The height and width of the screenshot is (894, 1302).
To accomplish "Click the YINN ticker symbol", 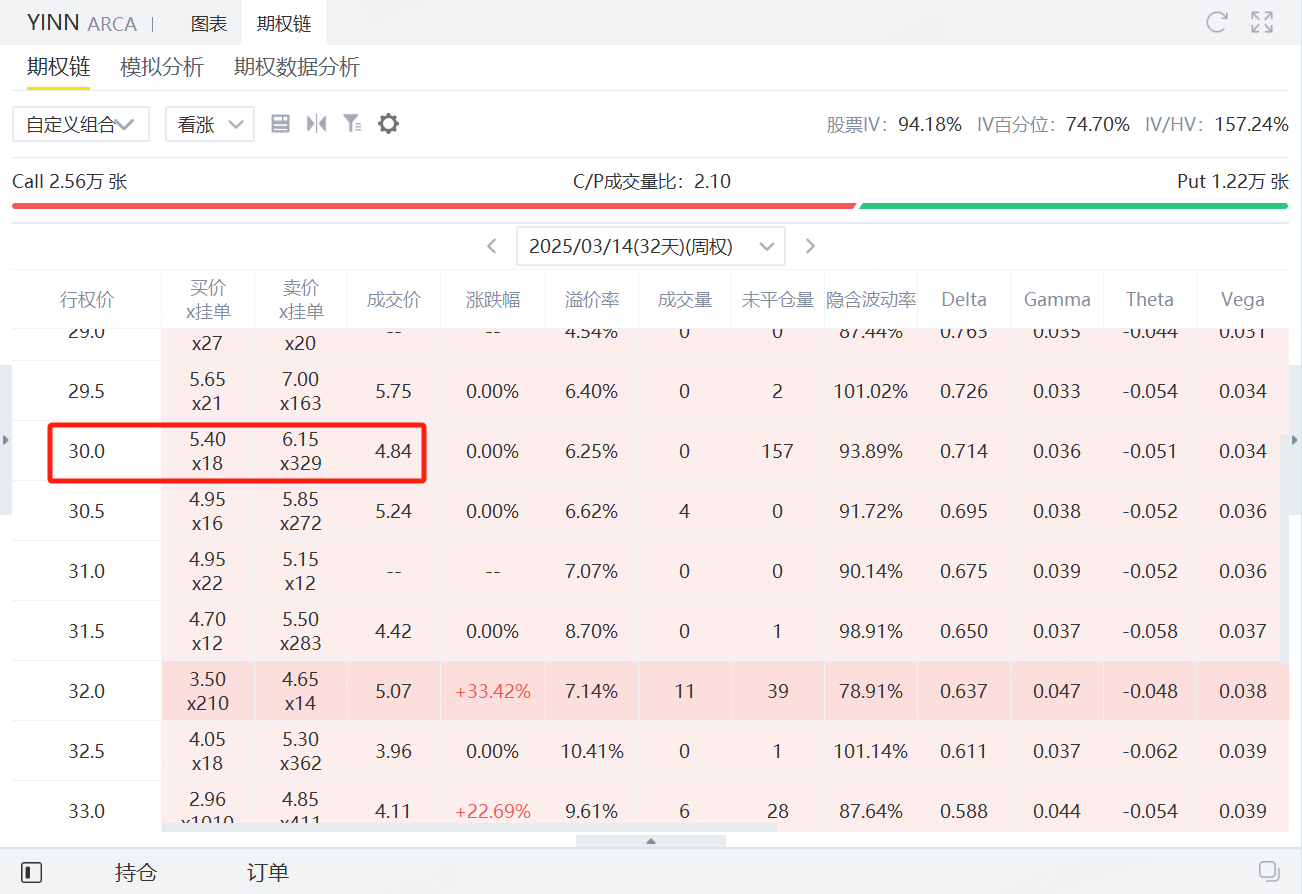I will (x=52, y=22).
